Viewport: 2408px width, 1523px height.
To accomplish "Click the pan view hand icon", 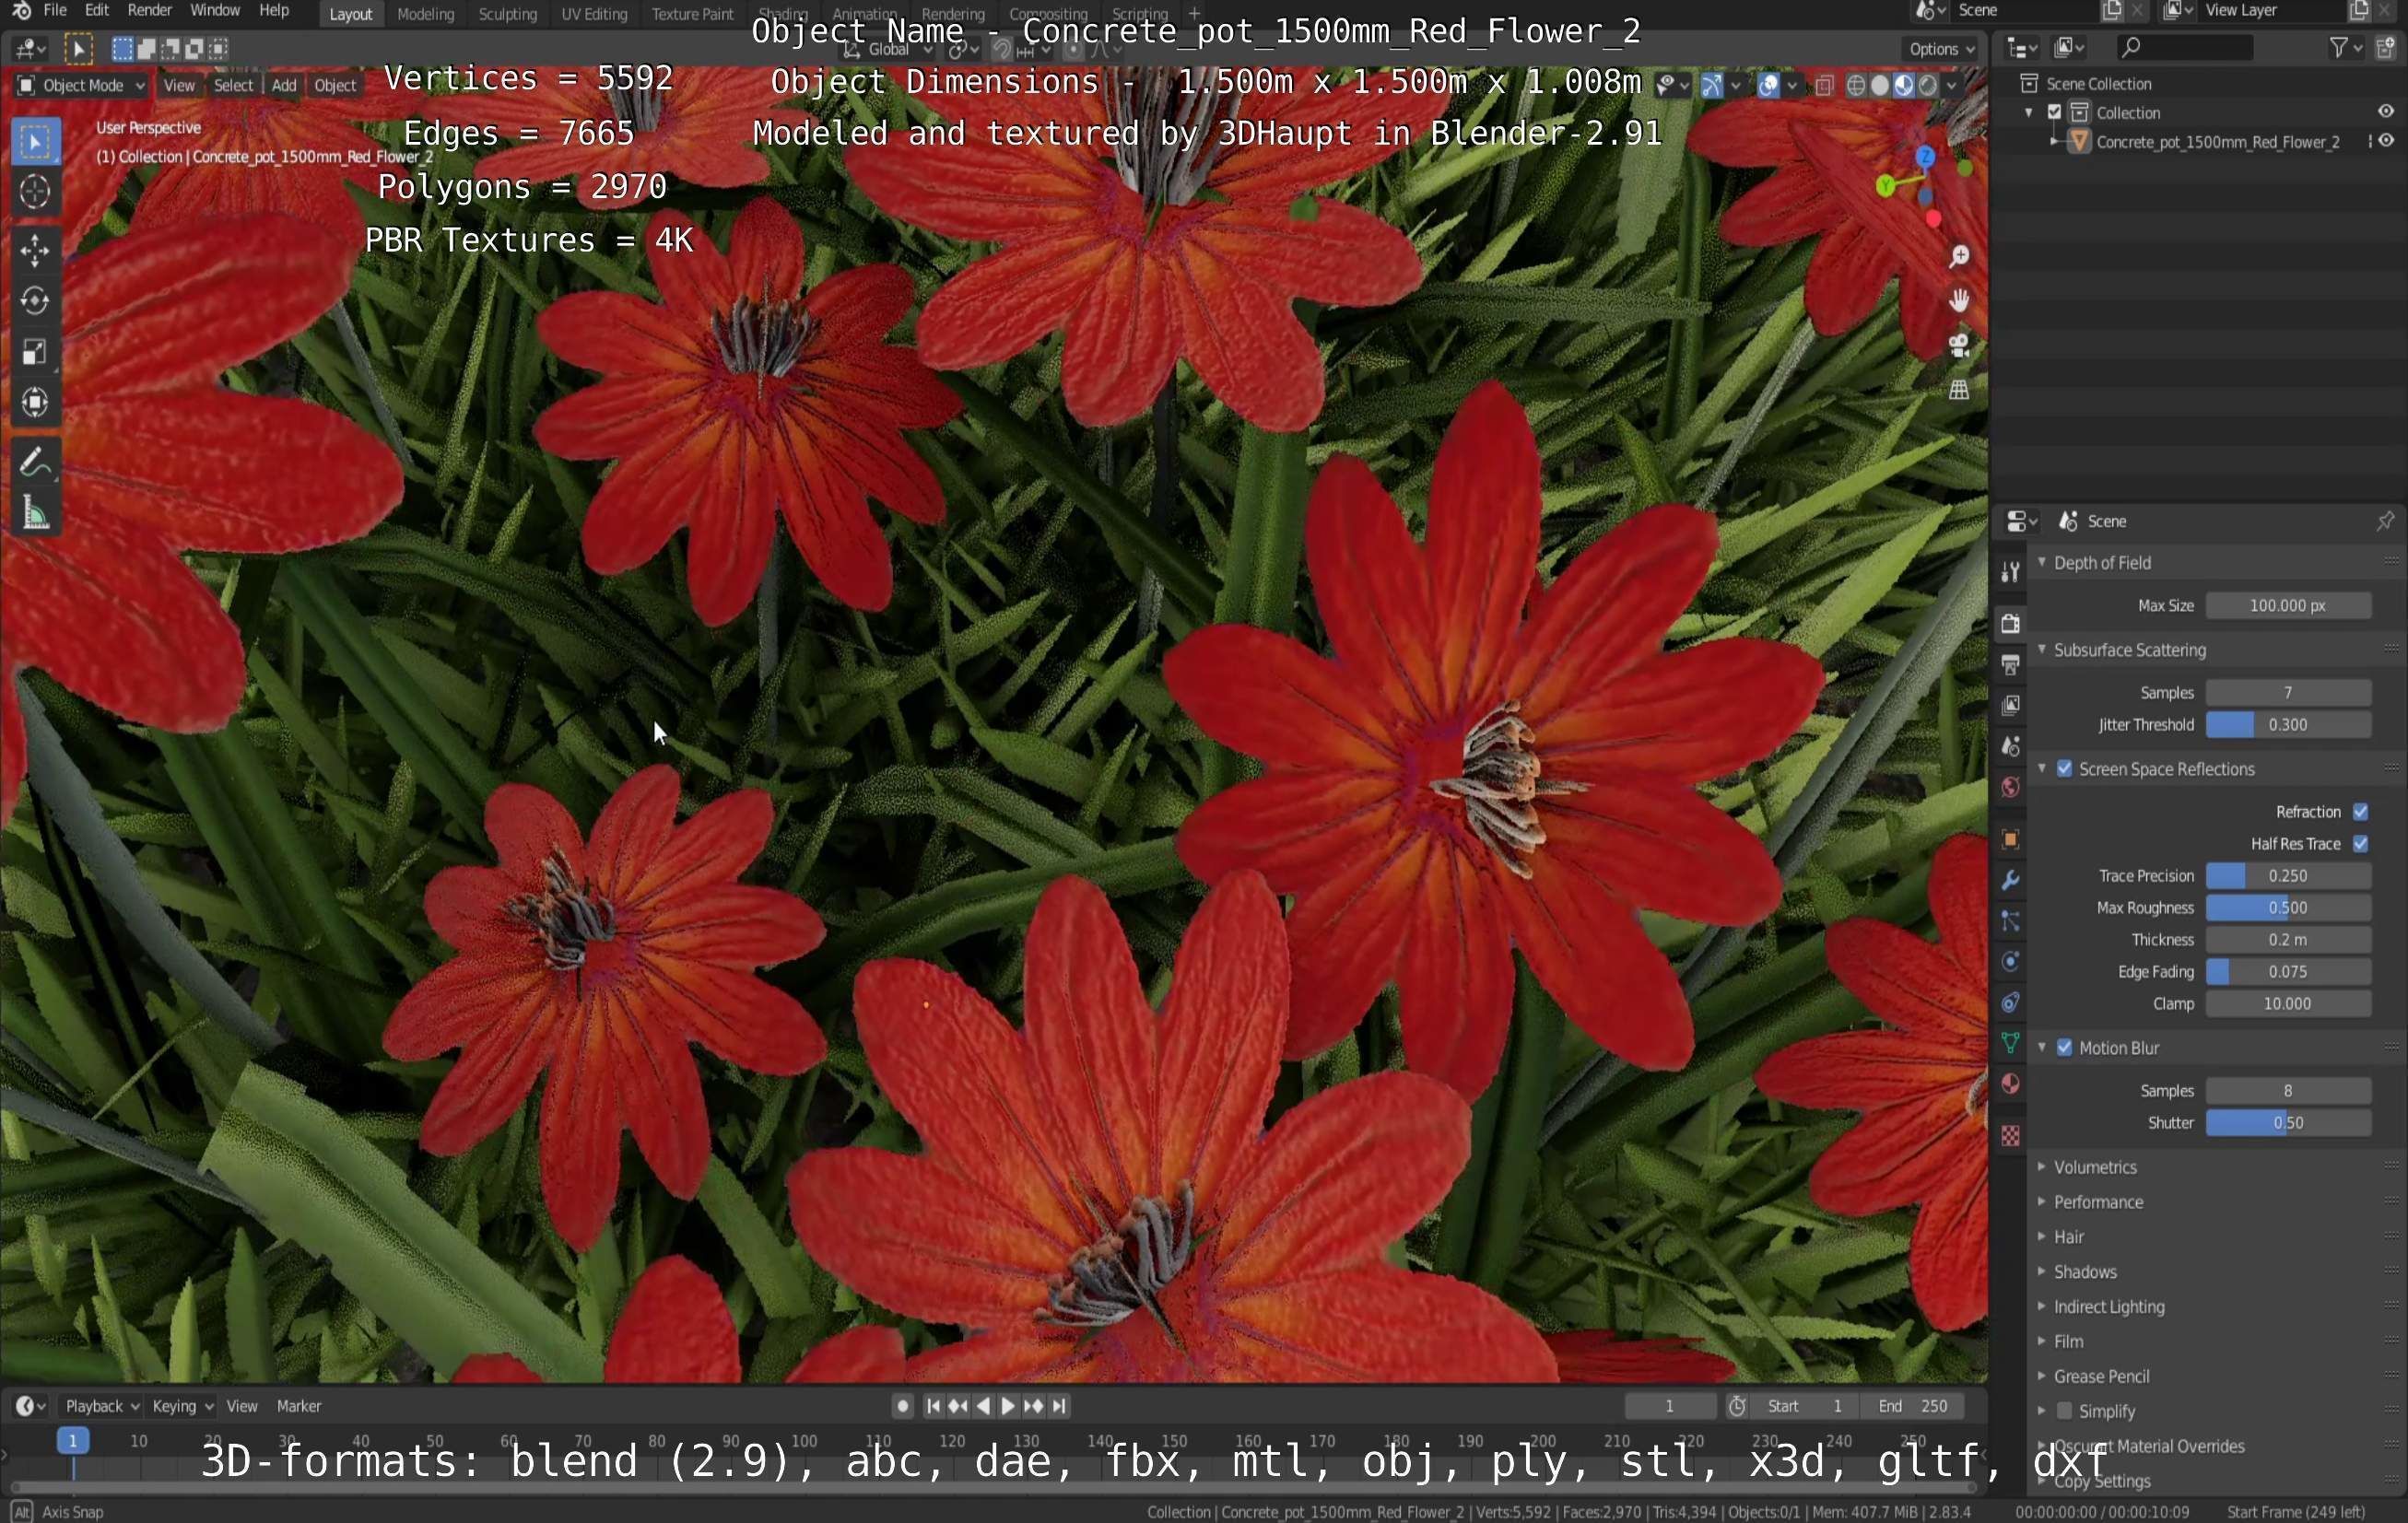I will [x=1958, y=300].
